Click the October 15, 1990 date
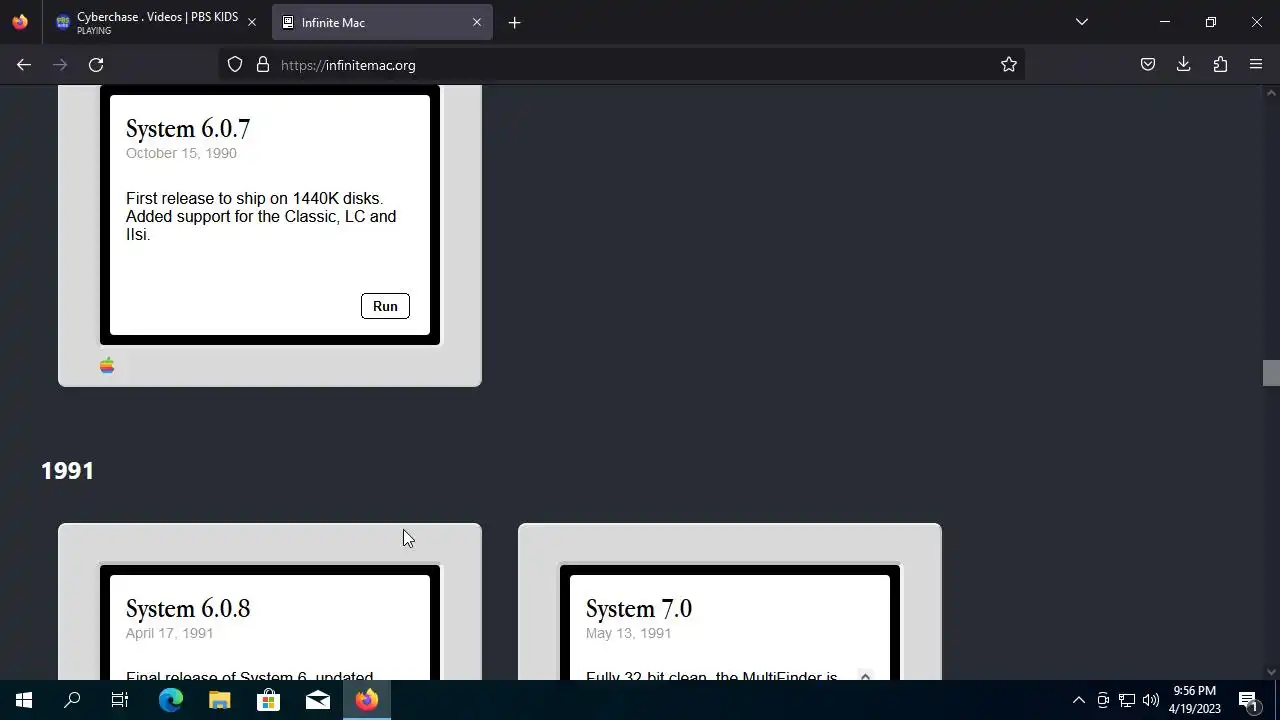 click(x=181, y=153)
